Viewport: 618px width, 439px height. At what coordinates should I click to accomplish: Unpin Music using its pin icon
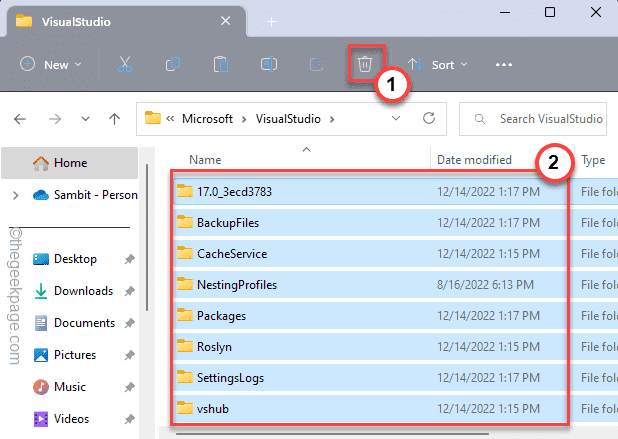click(x=129, y=387)
